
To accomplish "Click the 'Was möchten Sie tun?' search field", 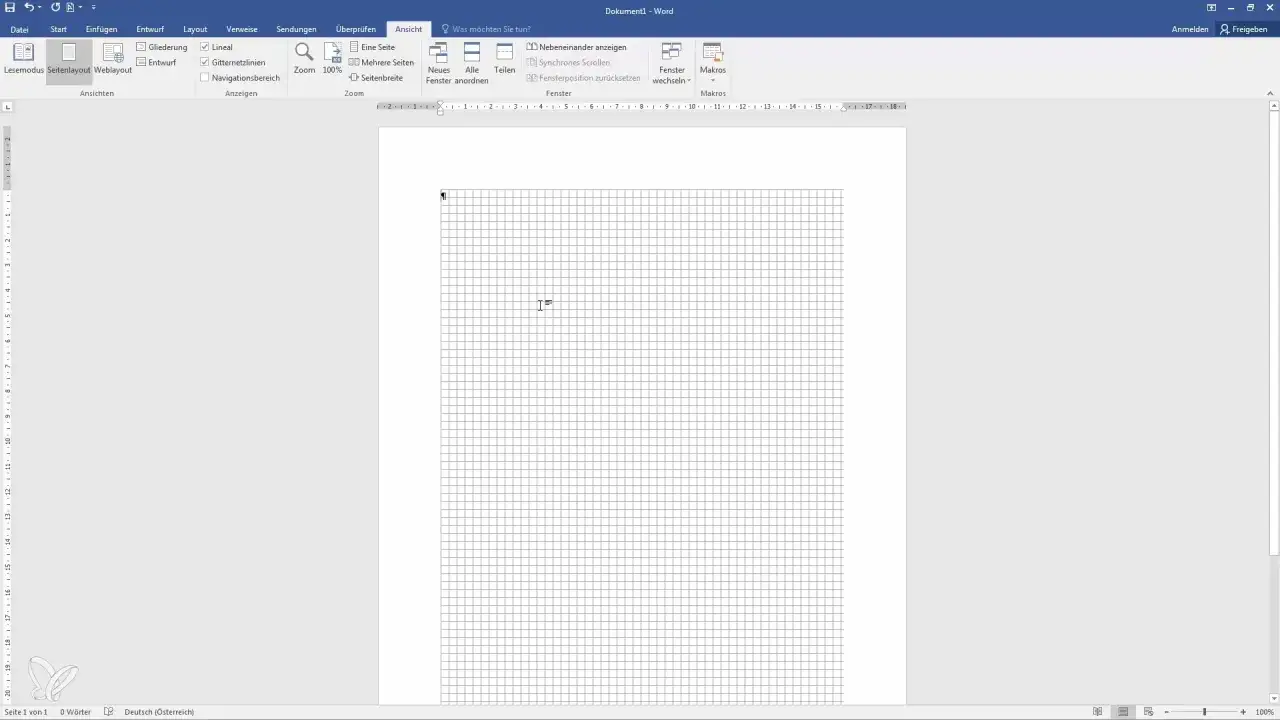I will click(491, 29).
